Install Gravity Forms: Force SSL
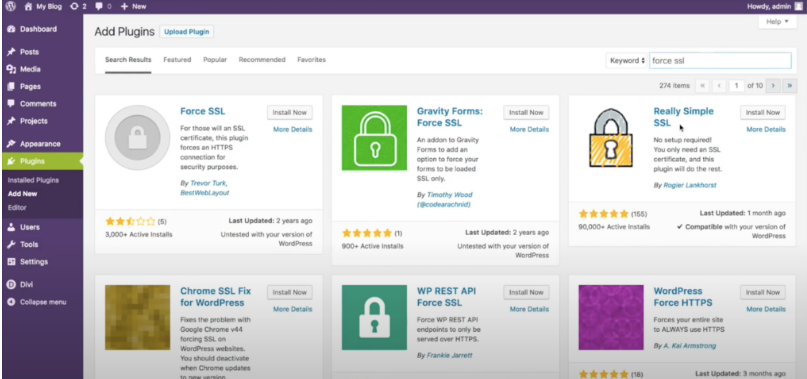807x379 pixels. point(527,112)
